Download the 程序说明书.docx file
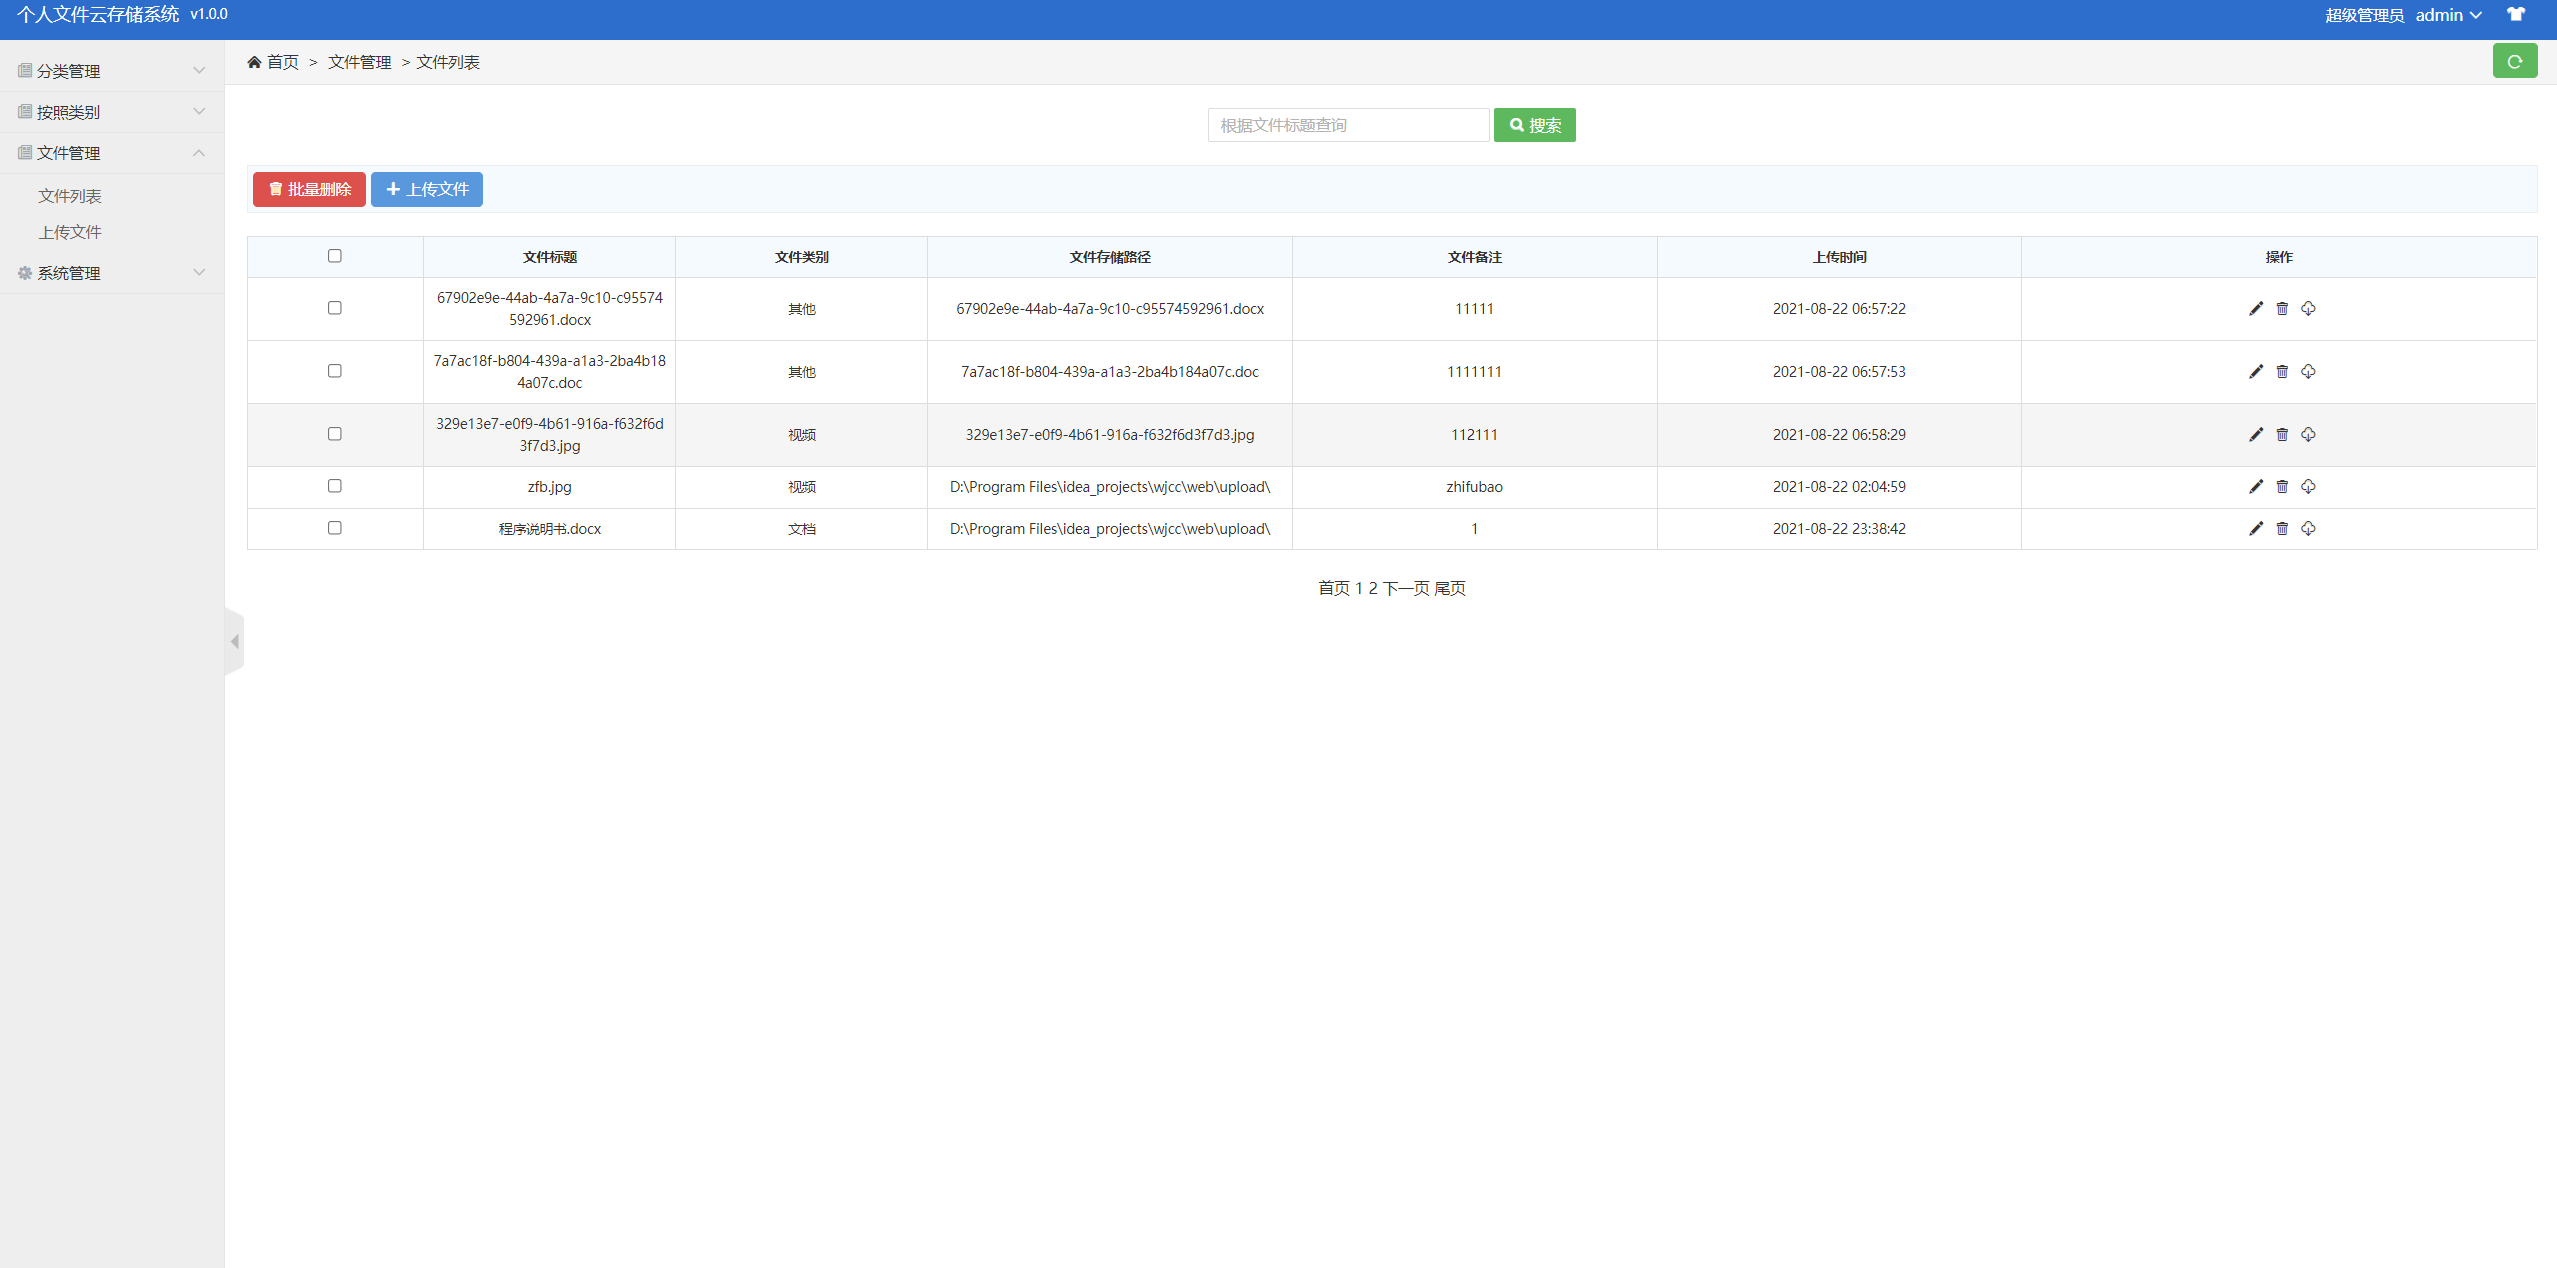The image size is (2557, 1268). point(2308,529)
